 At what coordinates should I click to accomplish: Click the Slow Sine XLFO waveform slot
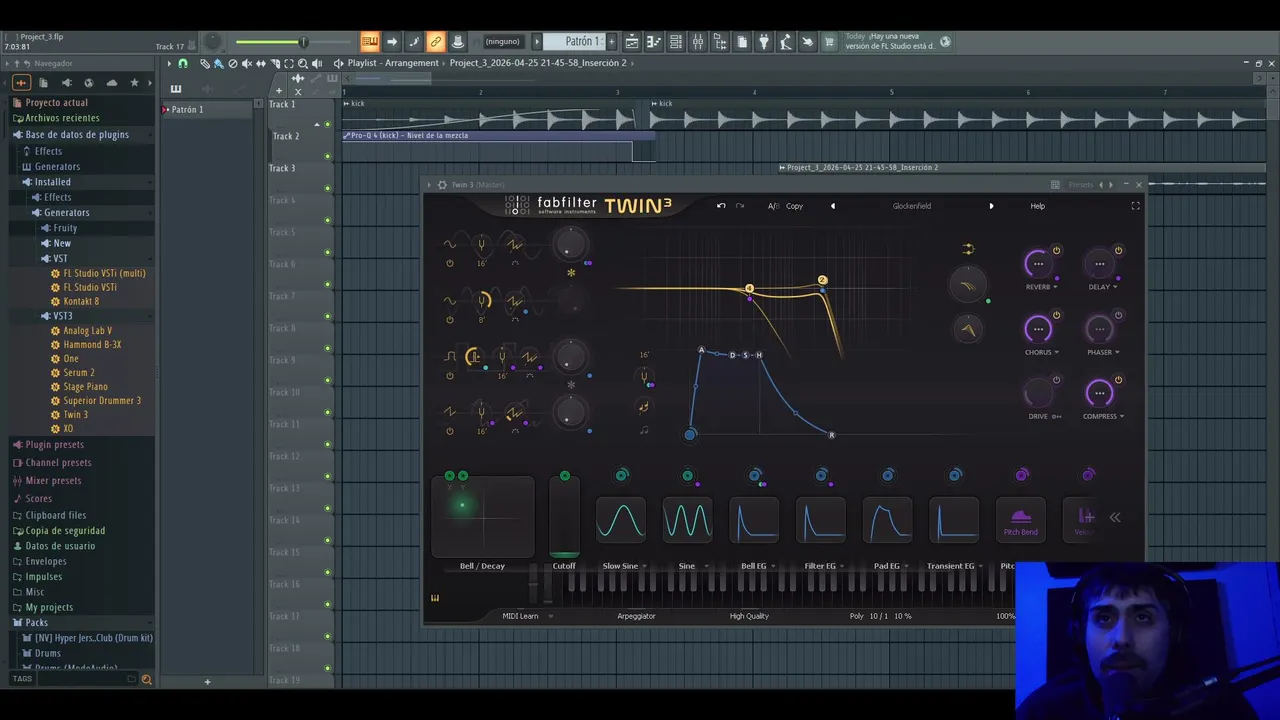coord(621,520)
